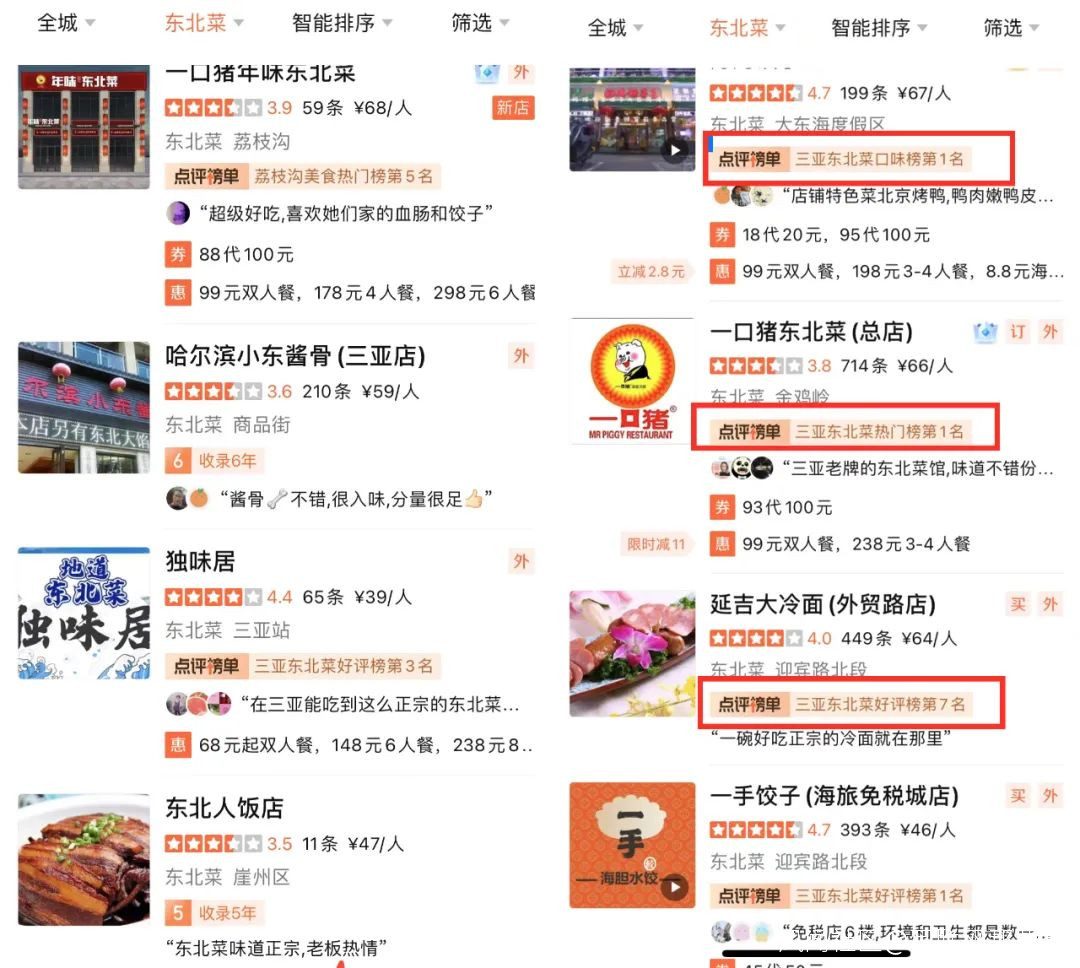Open the 东北人饭店 listing title
This screenshot has width=1080, height=968.
(x=225, y=807)
